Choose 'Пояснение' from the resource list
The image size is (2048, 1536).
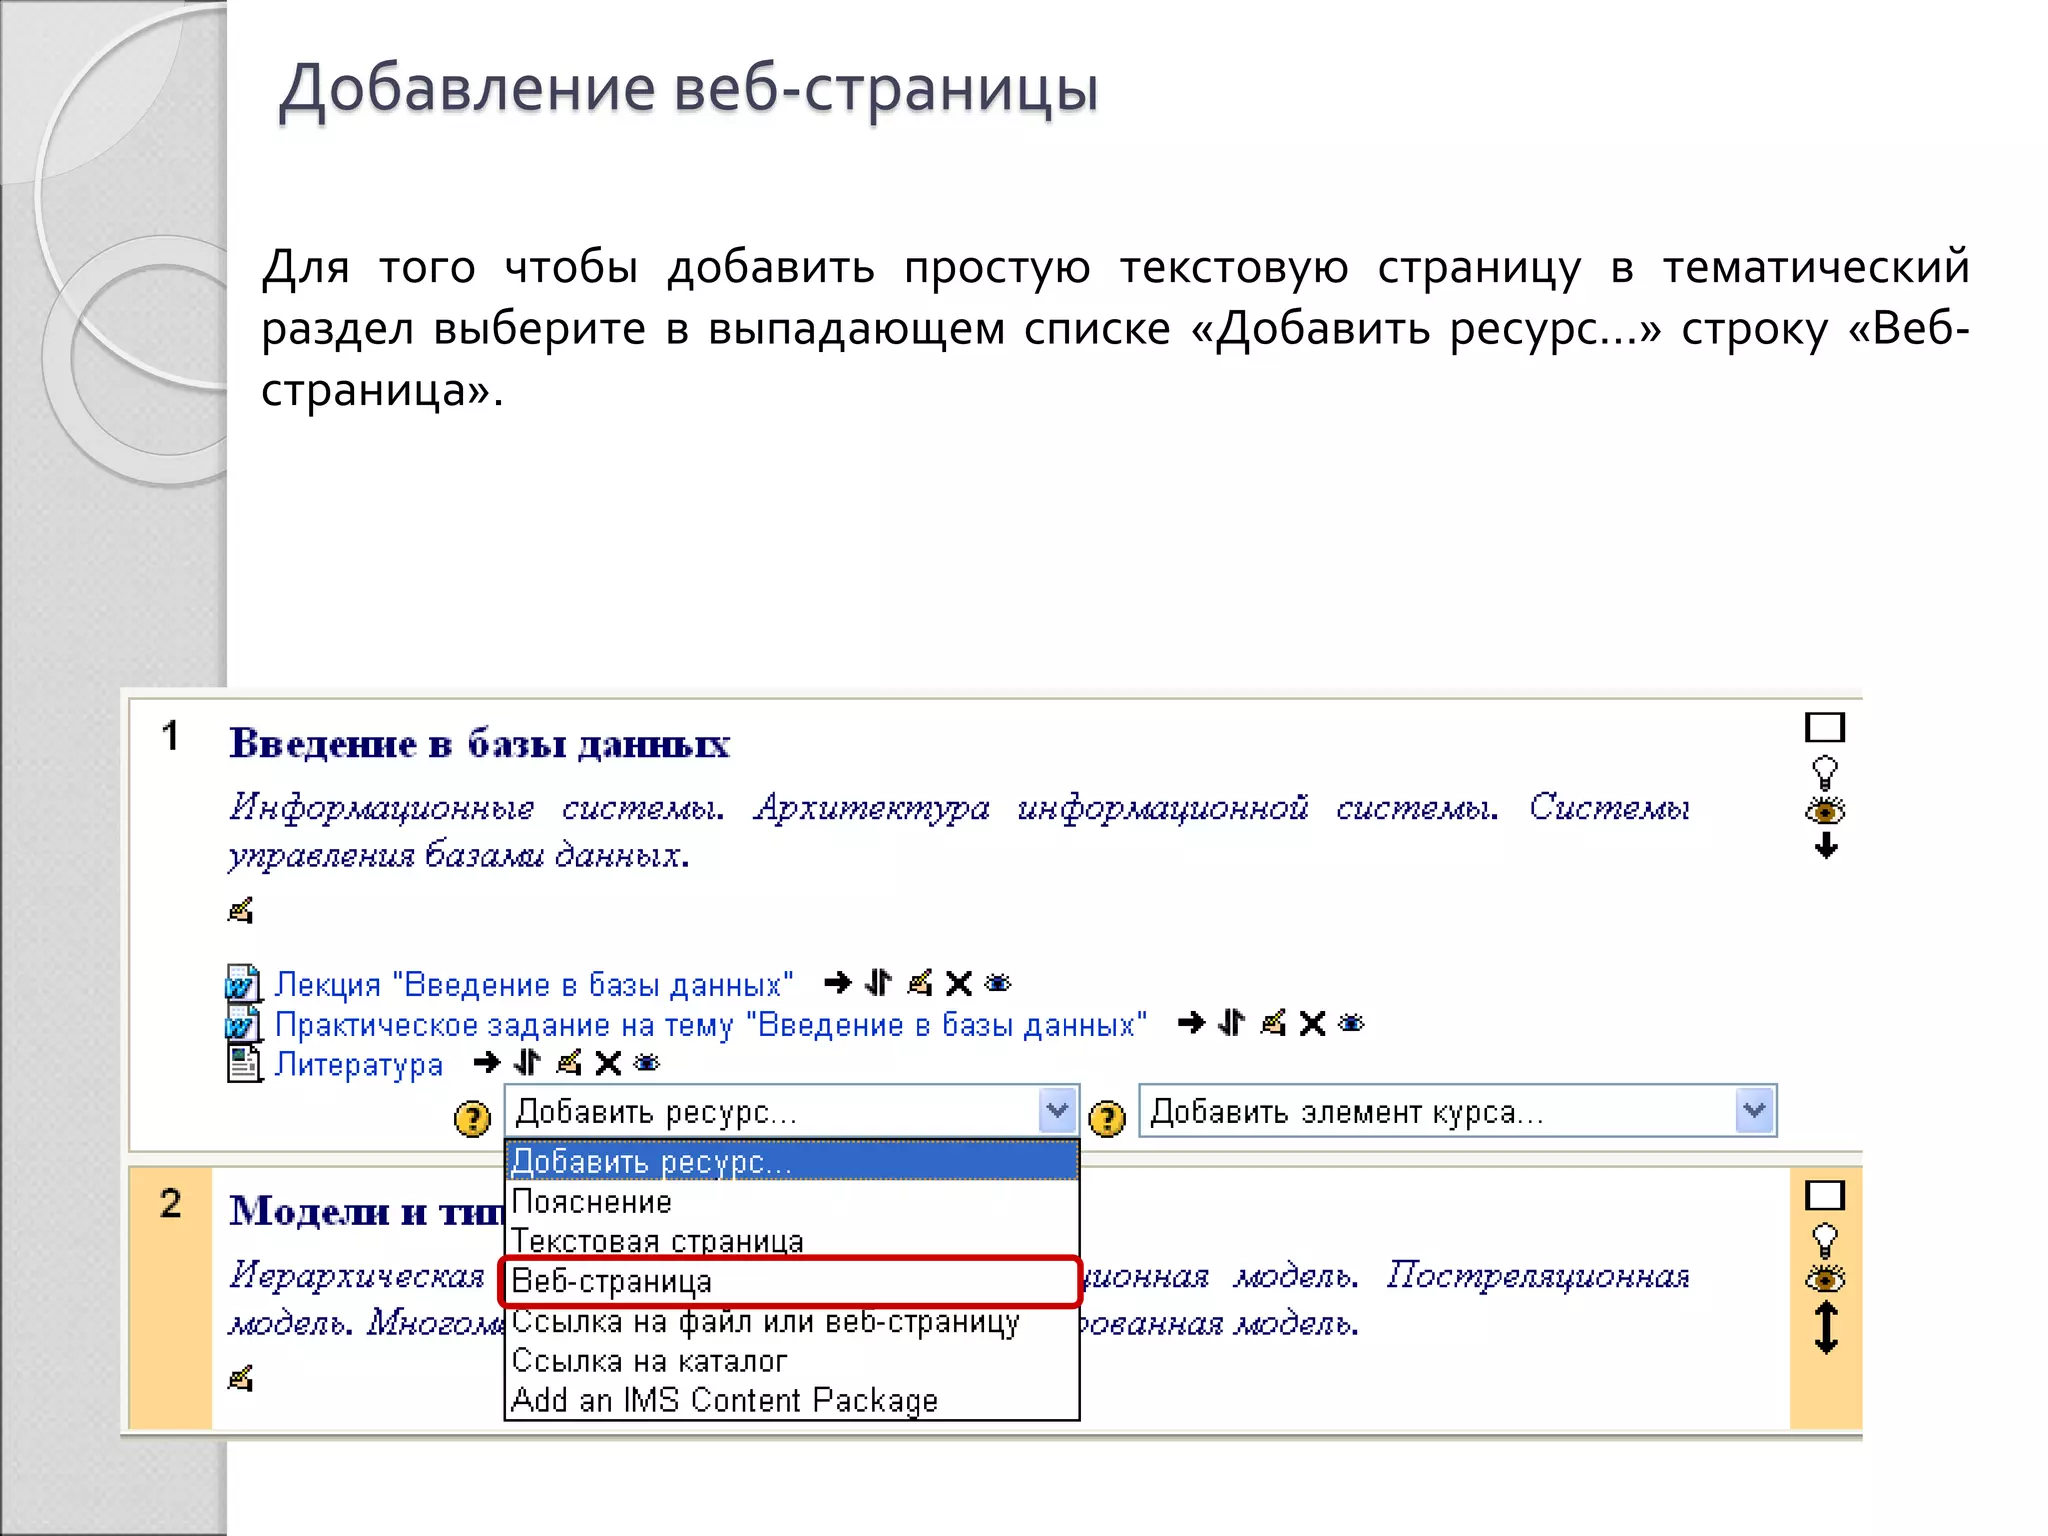tap(792, 1201)
